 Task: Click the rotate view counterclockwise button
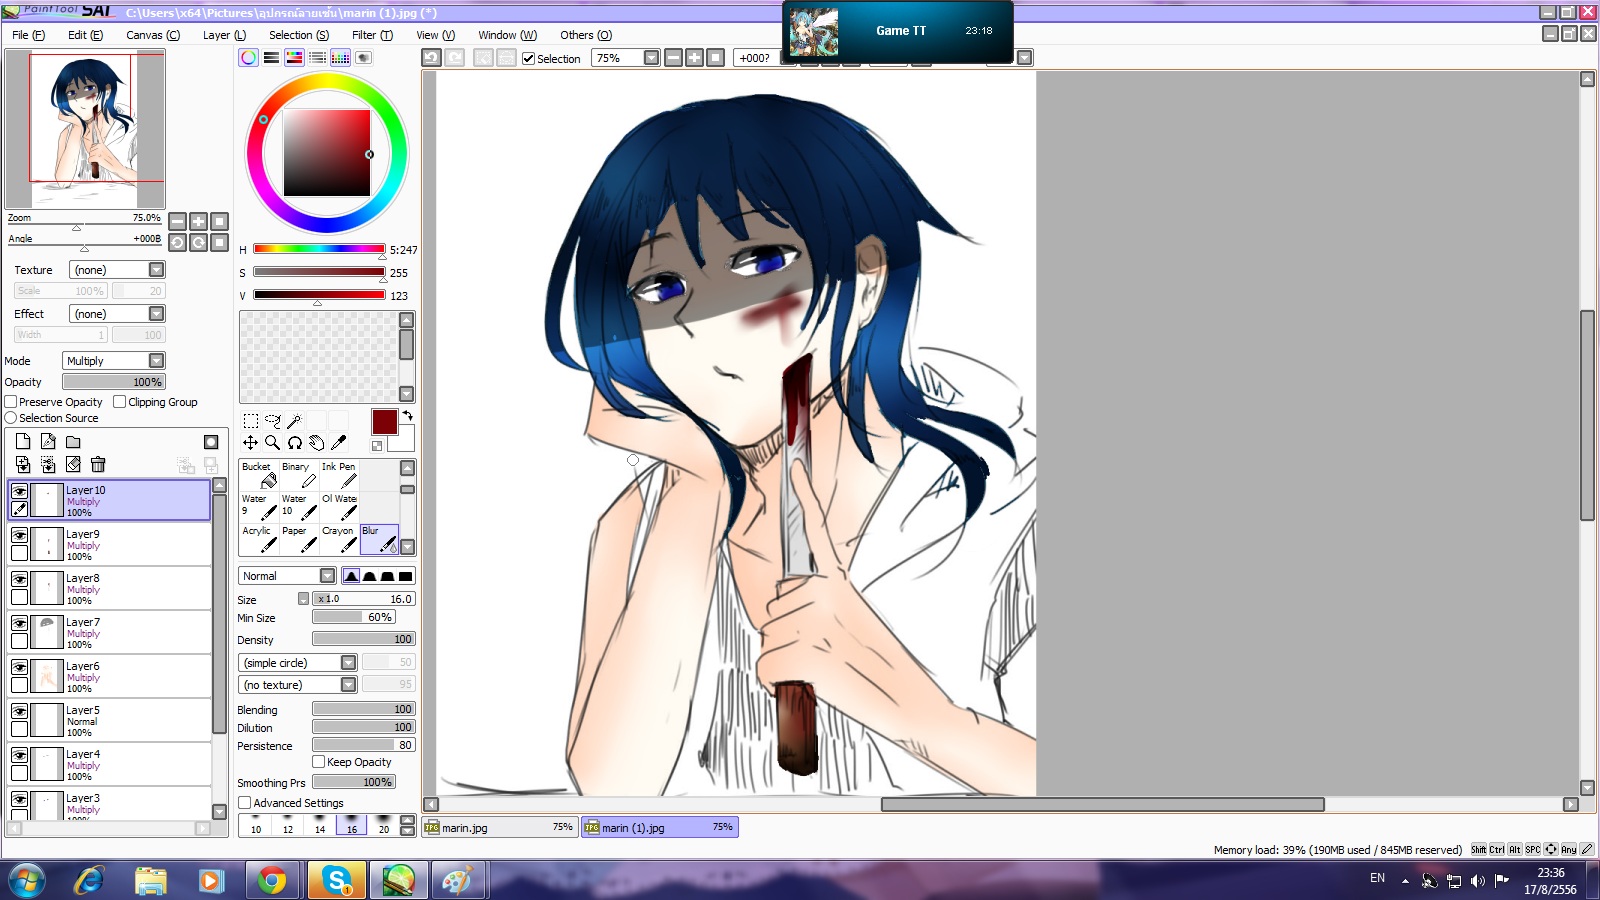pyautogui.click(x=177, y=242)
